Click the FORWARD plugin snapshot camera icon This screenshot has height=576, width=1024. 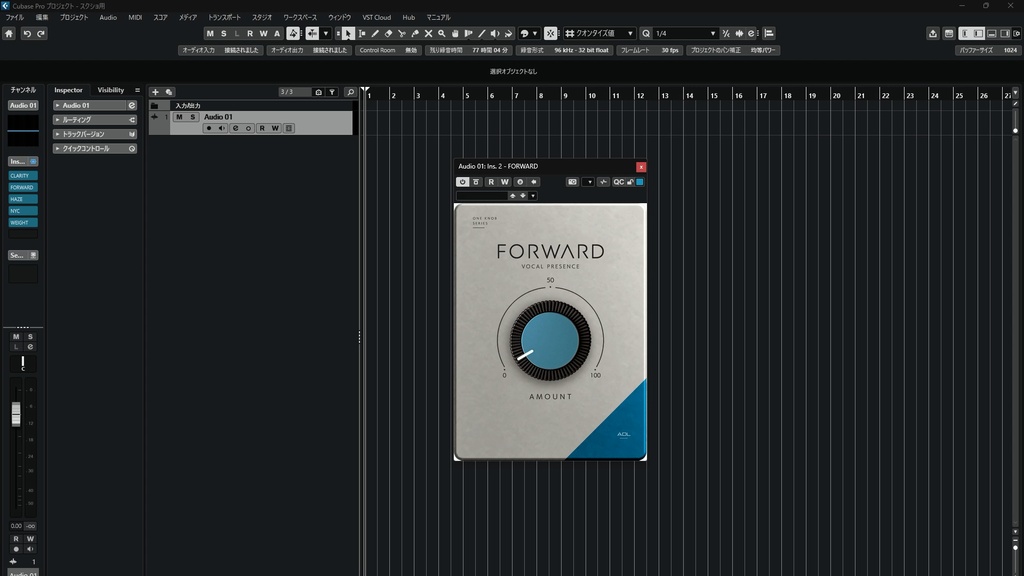pos(572,182)
